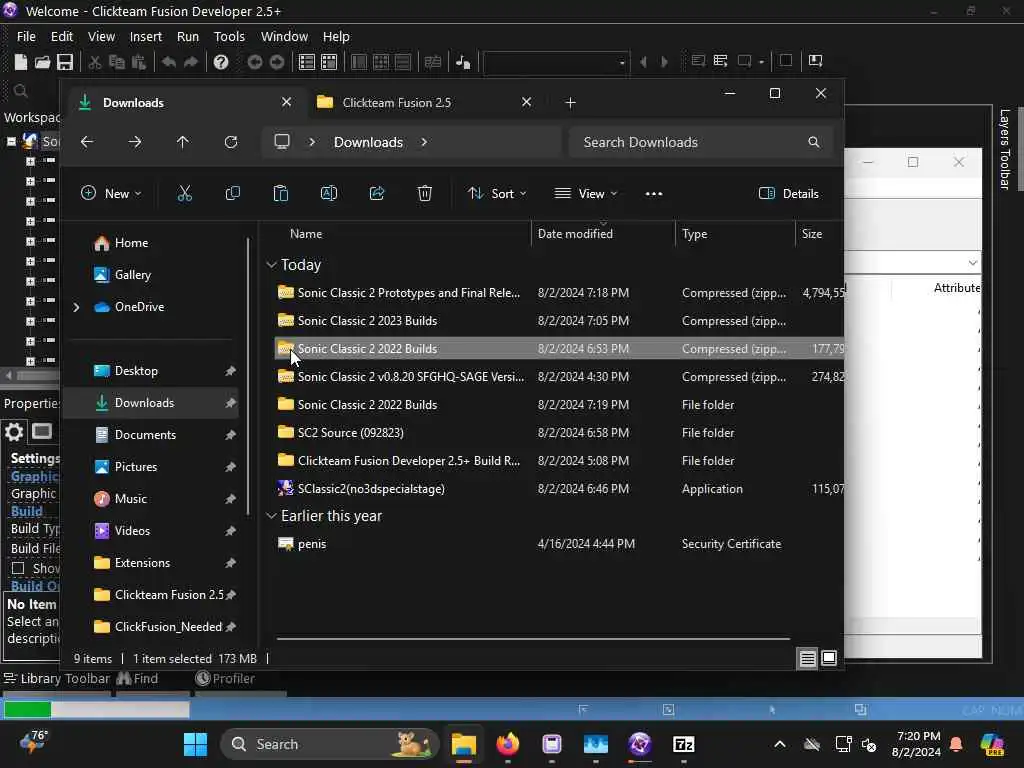The height and width of the screenshot is (768, 1024).
Task: Collapse the Today group
Action: (x=272, y=264)
